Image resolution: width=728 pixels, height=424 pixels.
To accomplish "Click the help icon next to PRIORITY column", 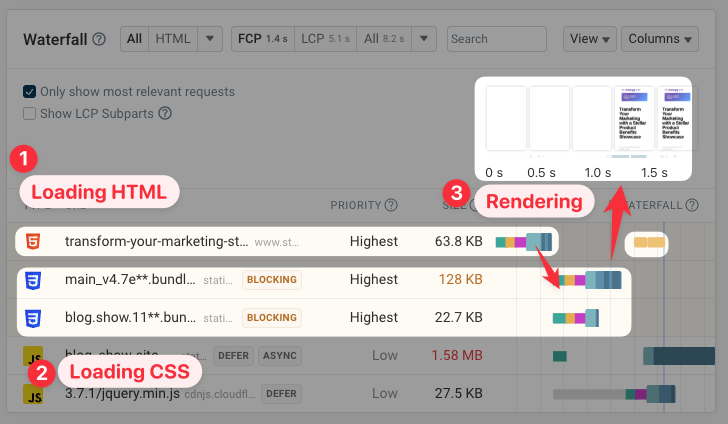I will [x=391, y=206].
